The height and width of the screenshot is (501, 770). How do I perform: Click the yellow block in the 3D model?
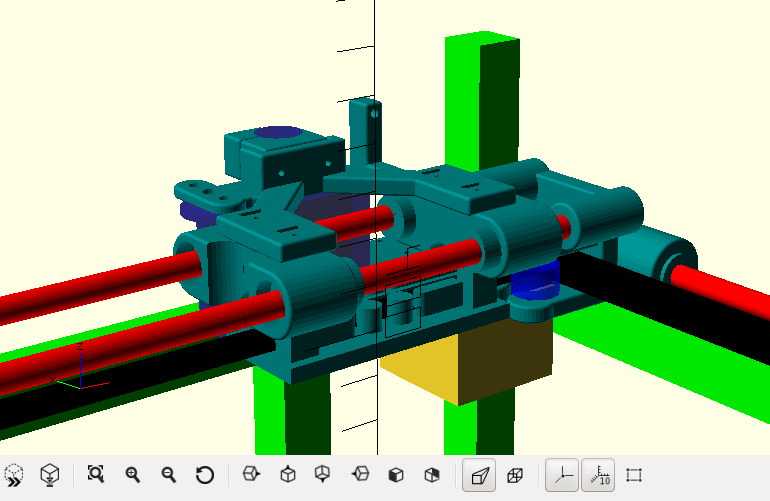467,363
